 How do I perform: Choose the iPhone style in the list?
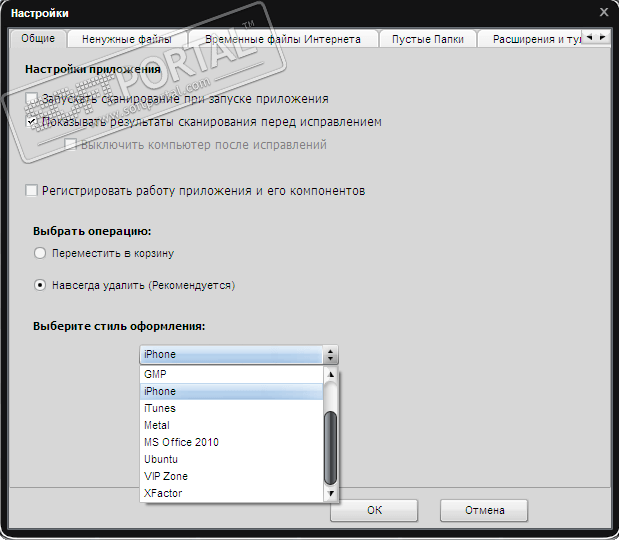coord(232,391)
